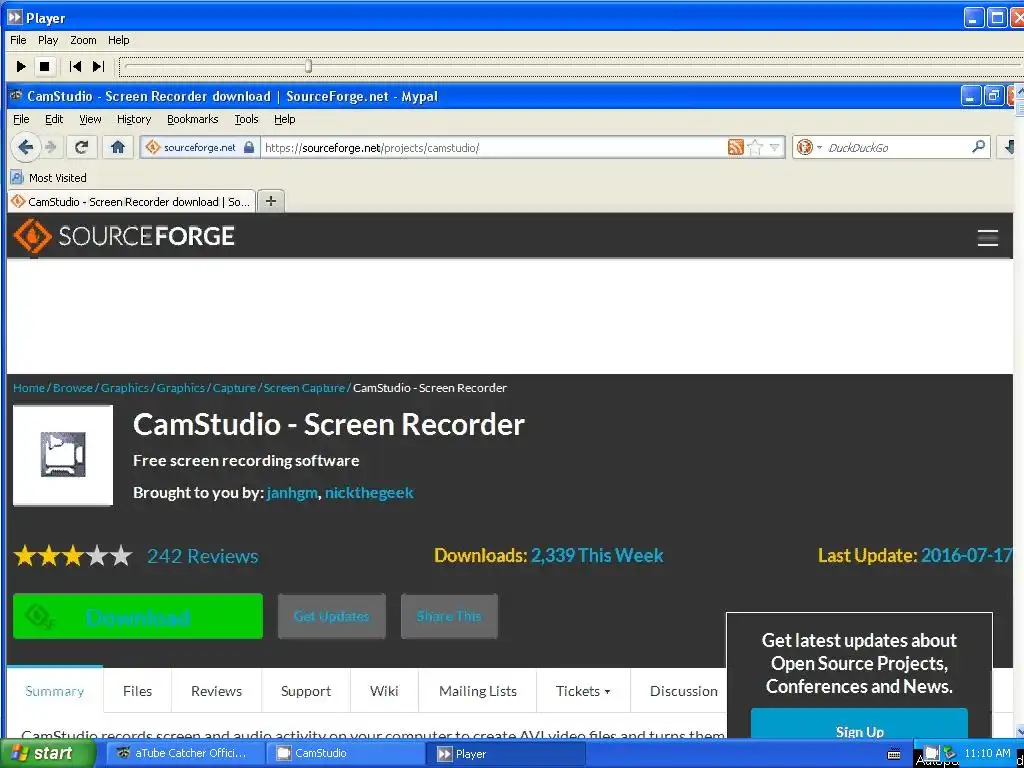Click the Player seek slider thumb

[x=308, y=66]
